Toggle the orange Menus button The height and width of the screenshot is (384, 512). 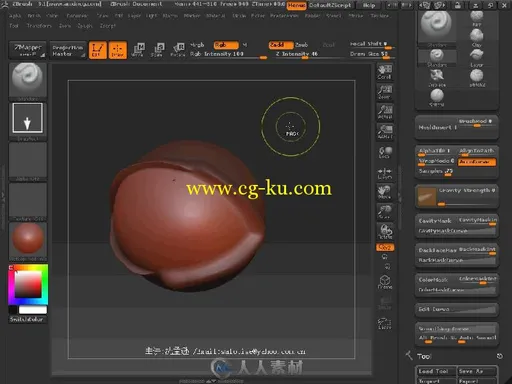pyautogui.click(x=297, y=5)
